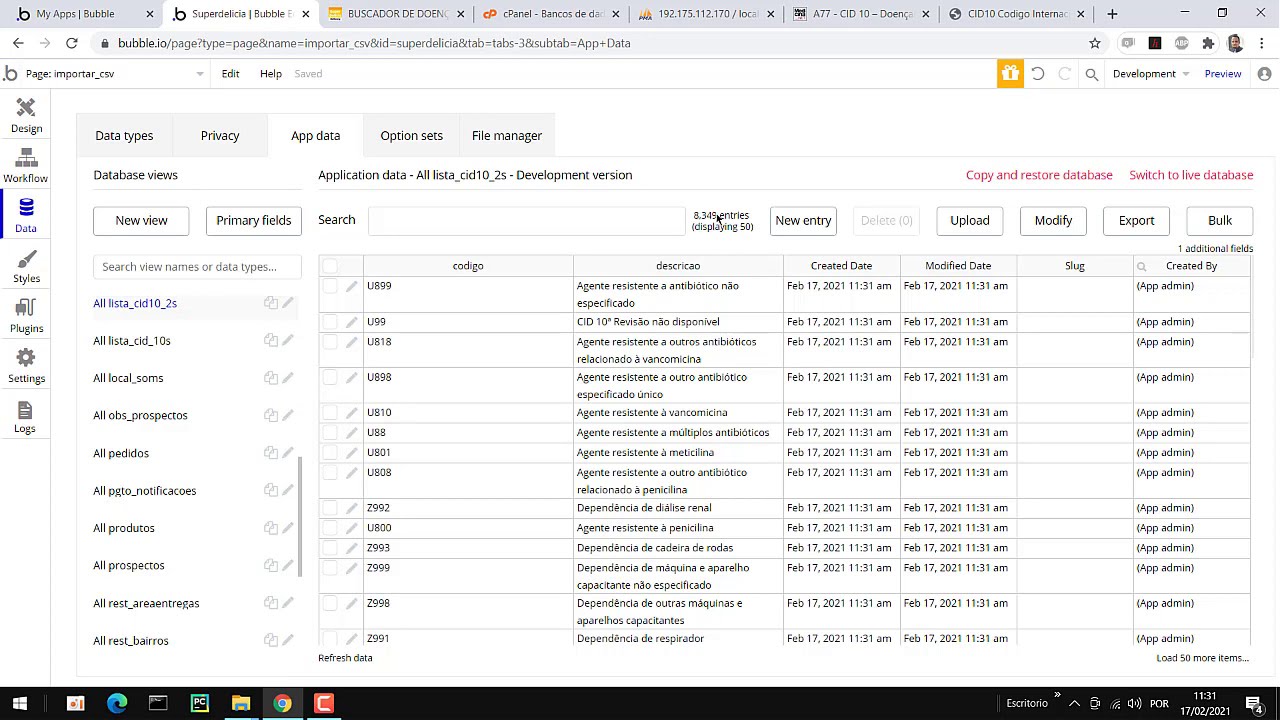Check the U818 row checkbox
Image resolution: width=1280 pixels, height=720 pixels.
pyautogui.click(x=330, y=342)
